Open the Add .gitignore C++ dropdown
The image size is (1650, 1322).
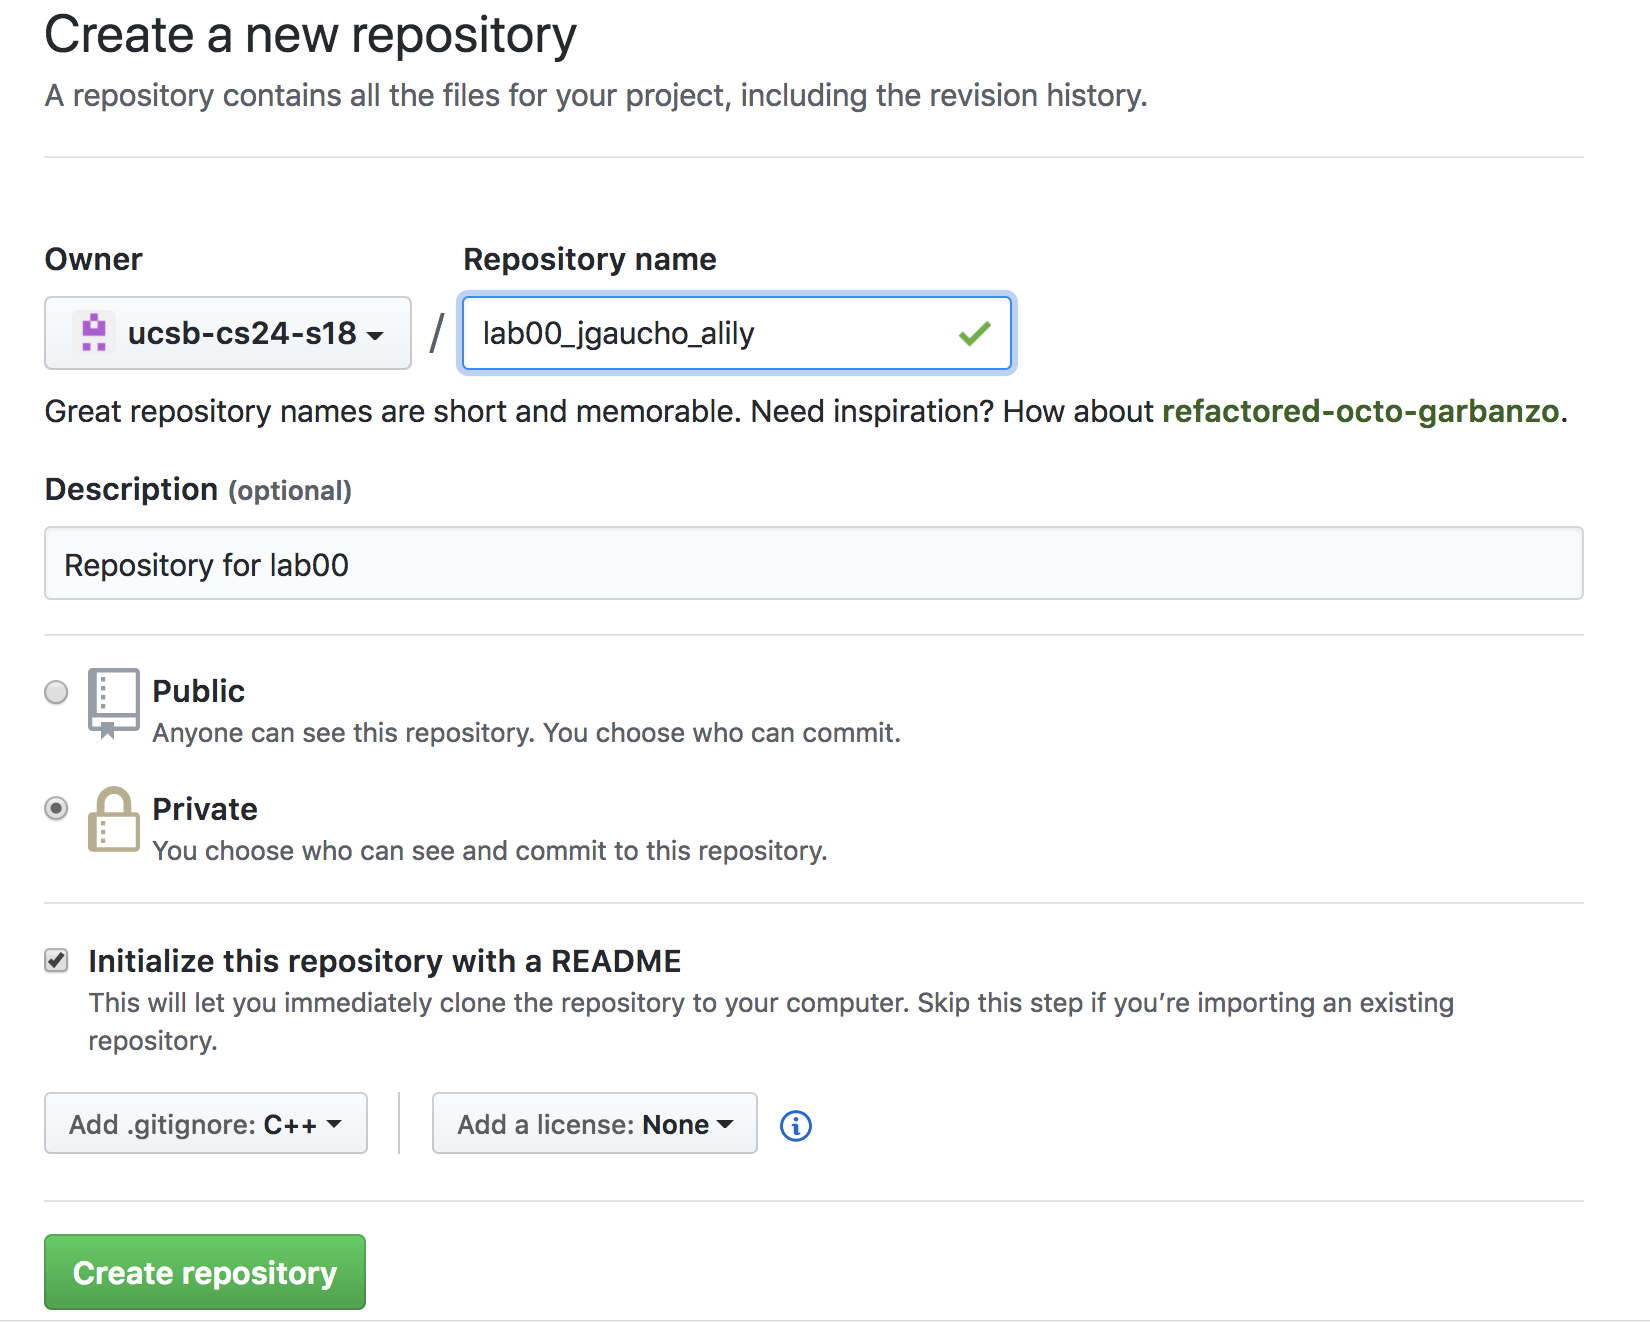pos(205,1123)
